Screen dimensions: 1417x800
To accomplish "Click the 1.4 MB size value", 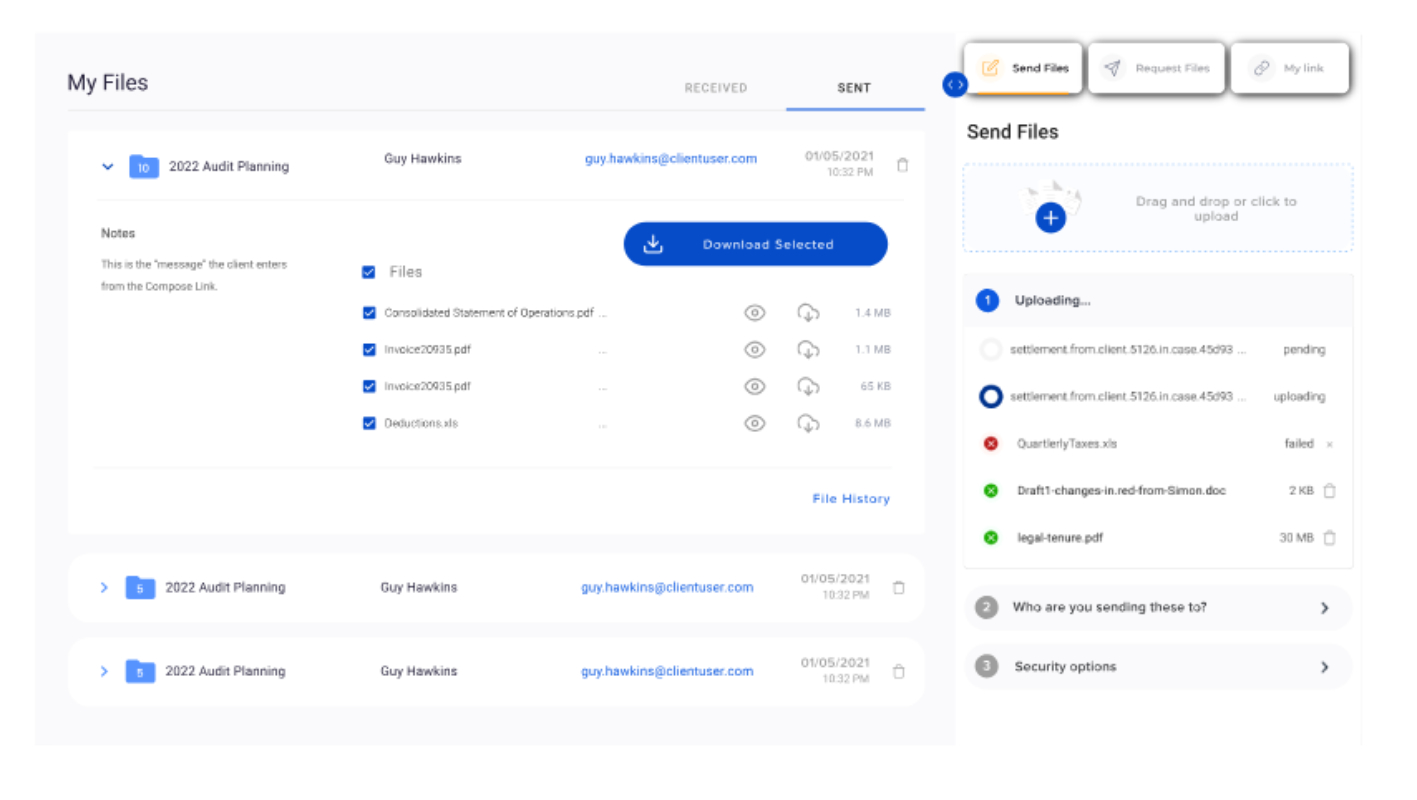I will [x=872, y=313].
